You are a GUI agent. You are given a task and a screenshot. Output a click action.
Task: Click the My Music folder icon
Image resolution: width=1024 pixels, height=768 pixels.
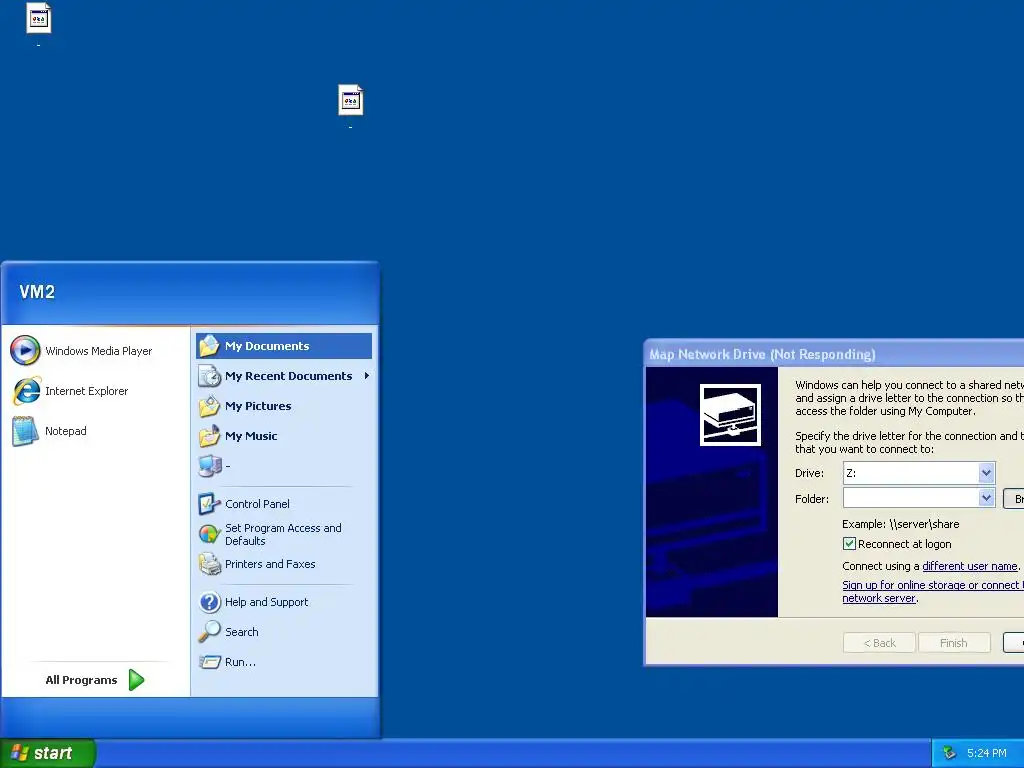(x=210, y=436)
